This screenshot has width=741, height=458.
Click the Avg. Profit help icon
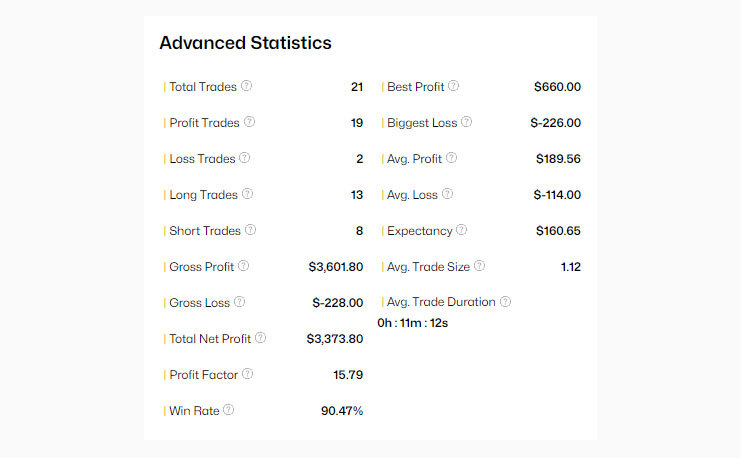pos(452,158)
